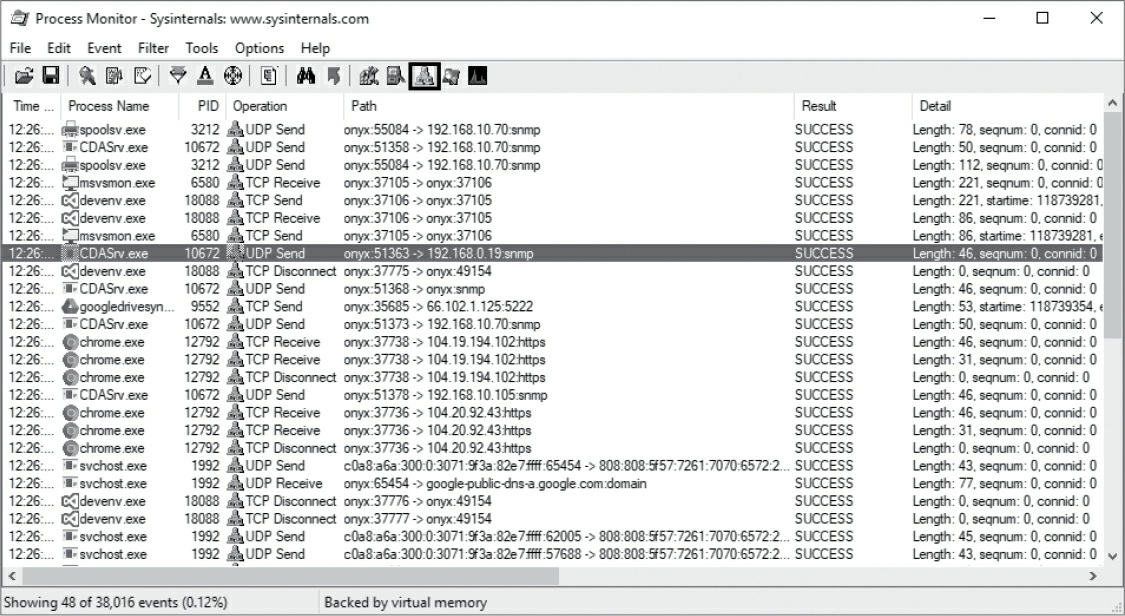1125x616 pixels.
Task: Open the Highlight dialog via the A icon
Action: (205, 76)
